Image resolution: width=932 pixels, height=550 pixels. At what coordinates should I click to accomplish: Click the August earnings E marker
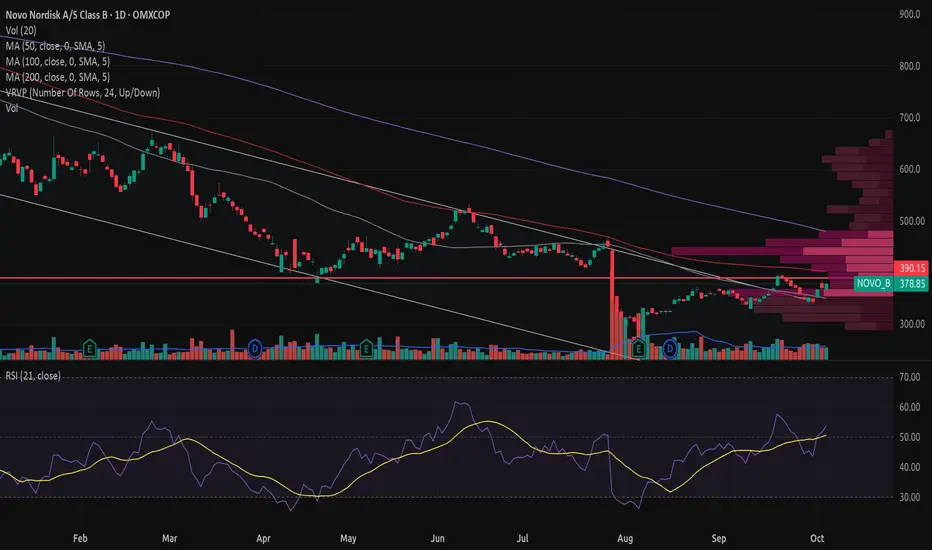638,348
